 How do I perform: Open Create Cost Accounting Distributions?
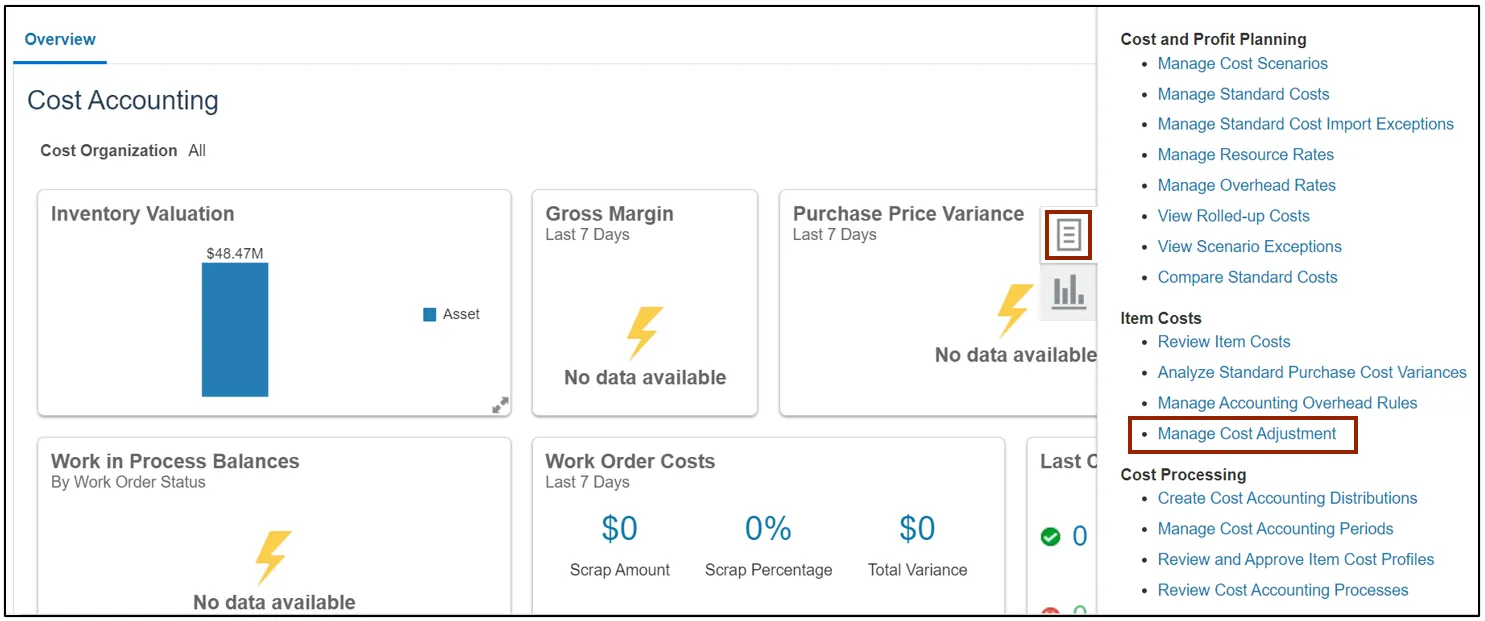[1287, 498]
